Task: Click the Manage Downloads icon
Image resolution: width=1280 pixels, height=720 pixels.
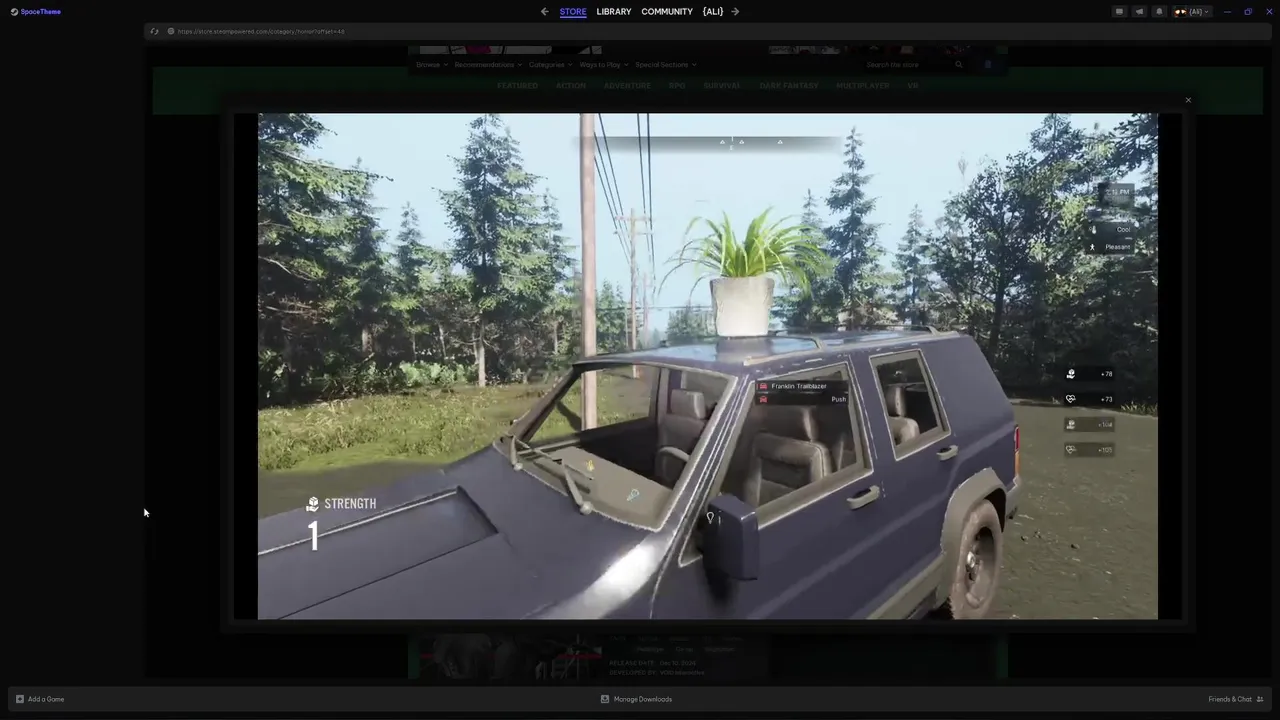Action: coord(605,699)
